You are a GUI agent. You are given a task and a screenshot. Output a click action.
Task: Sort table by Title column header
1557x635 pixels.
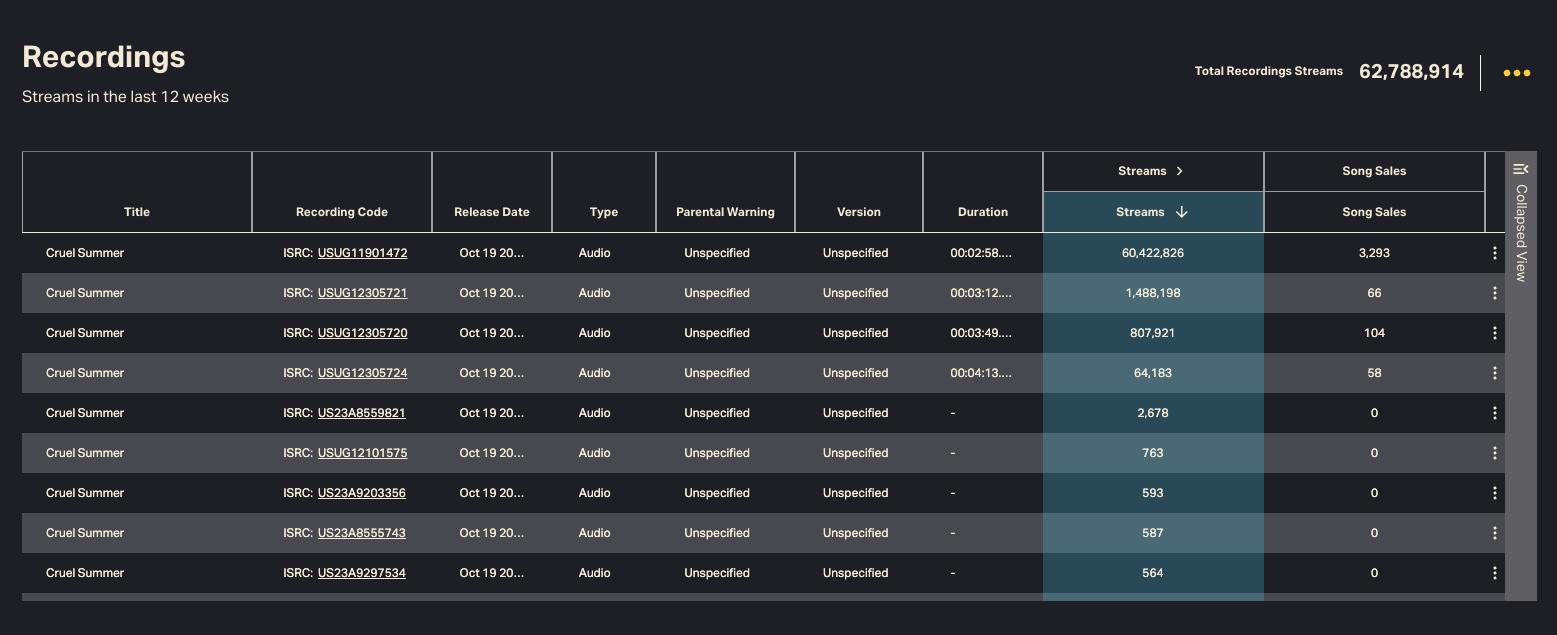137,212
